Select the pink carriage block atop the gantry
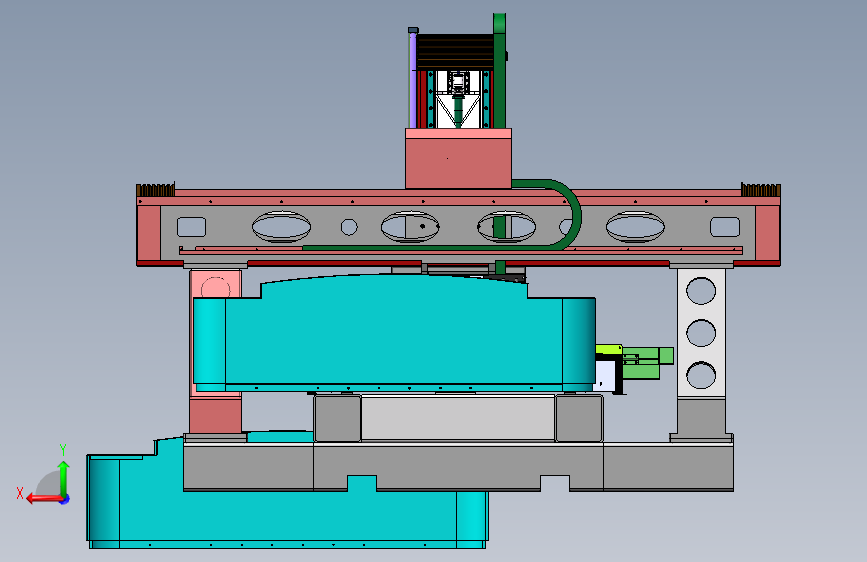The image size is (867, 562). coord(458,159)
